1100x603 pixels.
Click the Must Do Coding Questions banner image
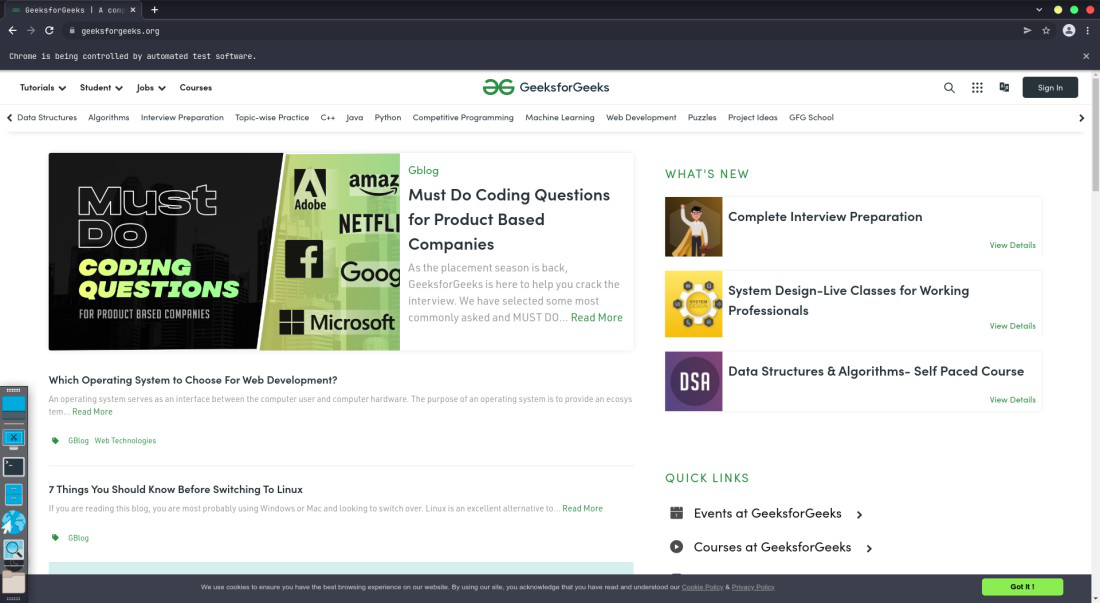point(224,252)
